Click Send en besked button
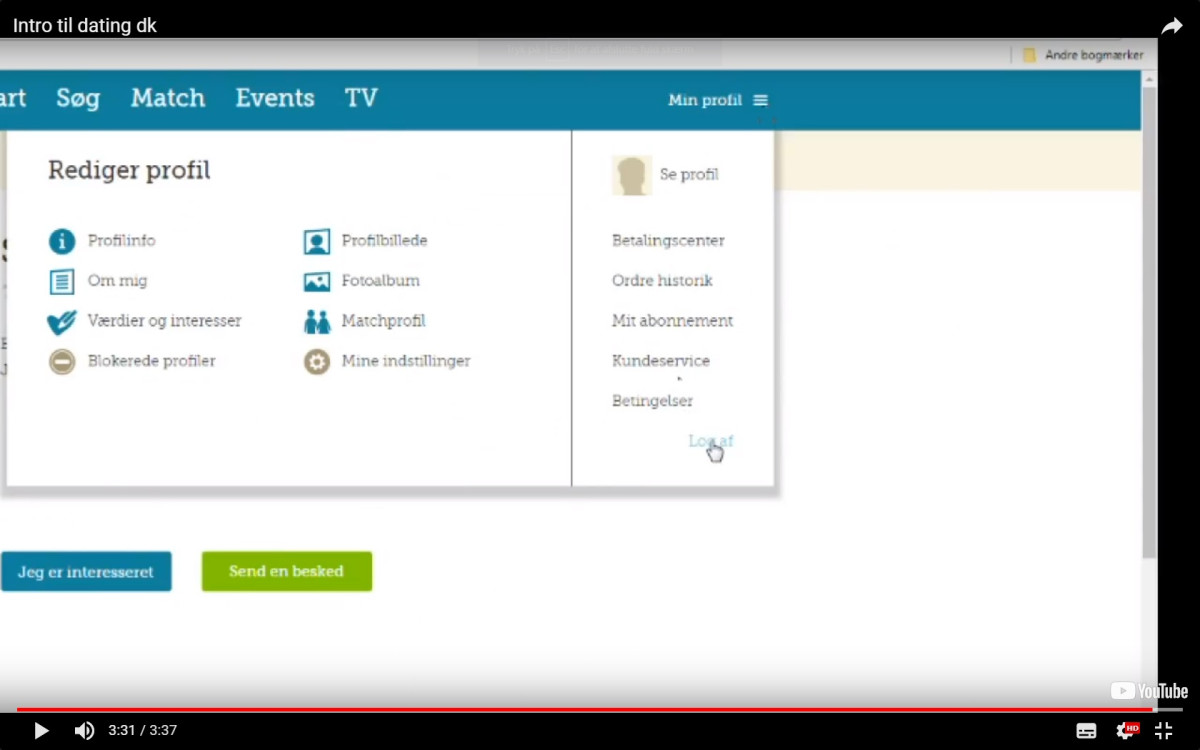Viewport: 1200px width, 750px height. (x=287, y=571)
